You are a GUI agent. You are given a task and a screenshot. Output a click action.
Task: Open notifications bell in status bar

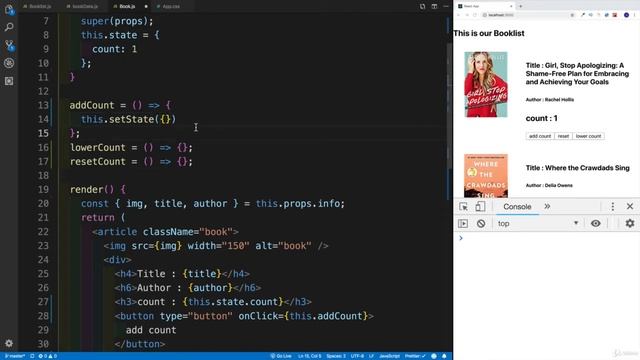coord(444,356)
